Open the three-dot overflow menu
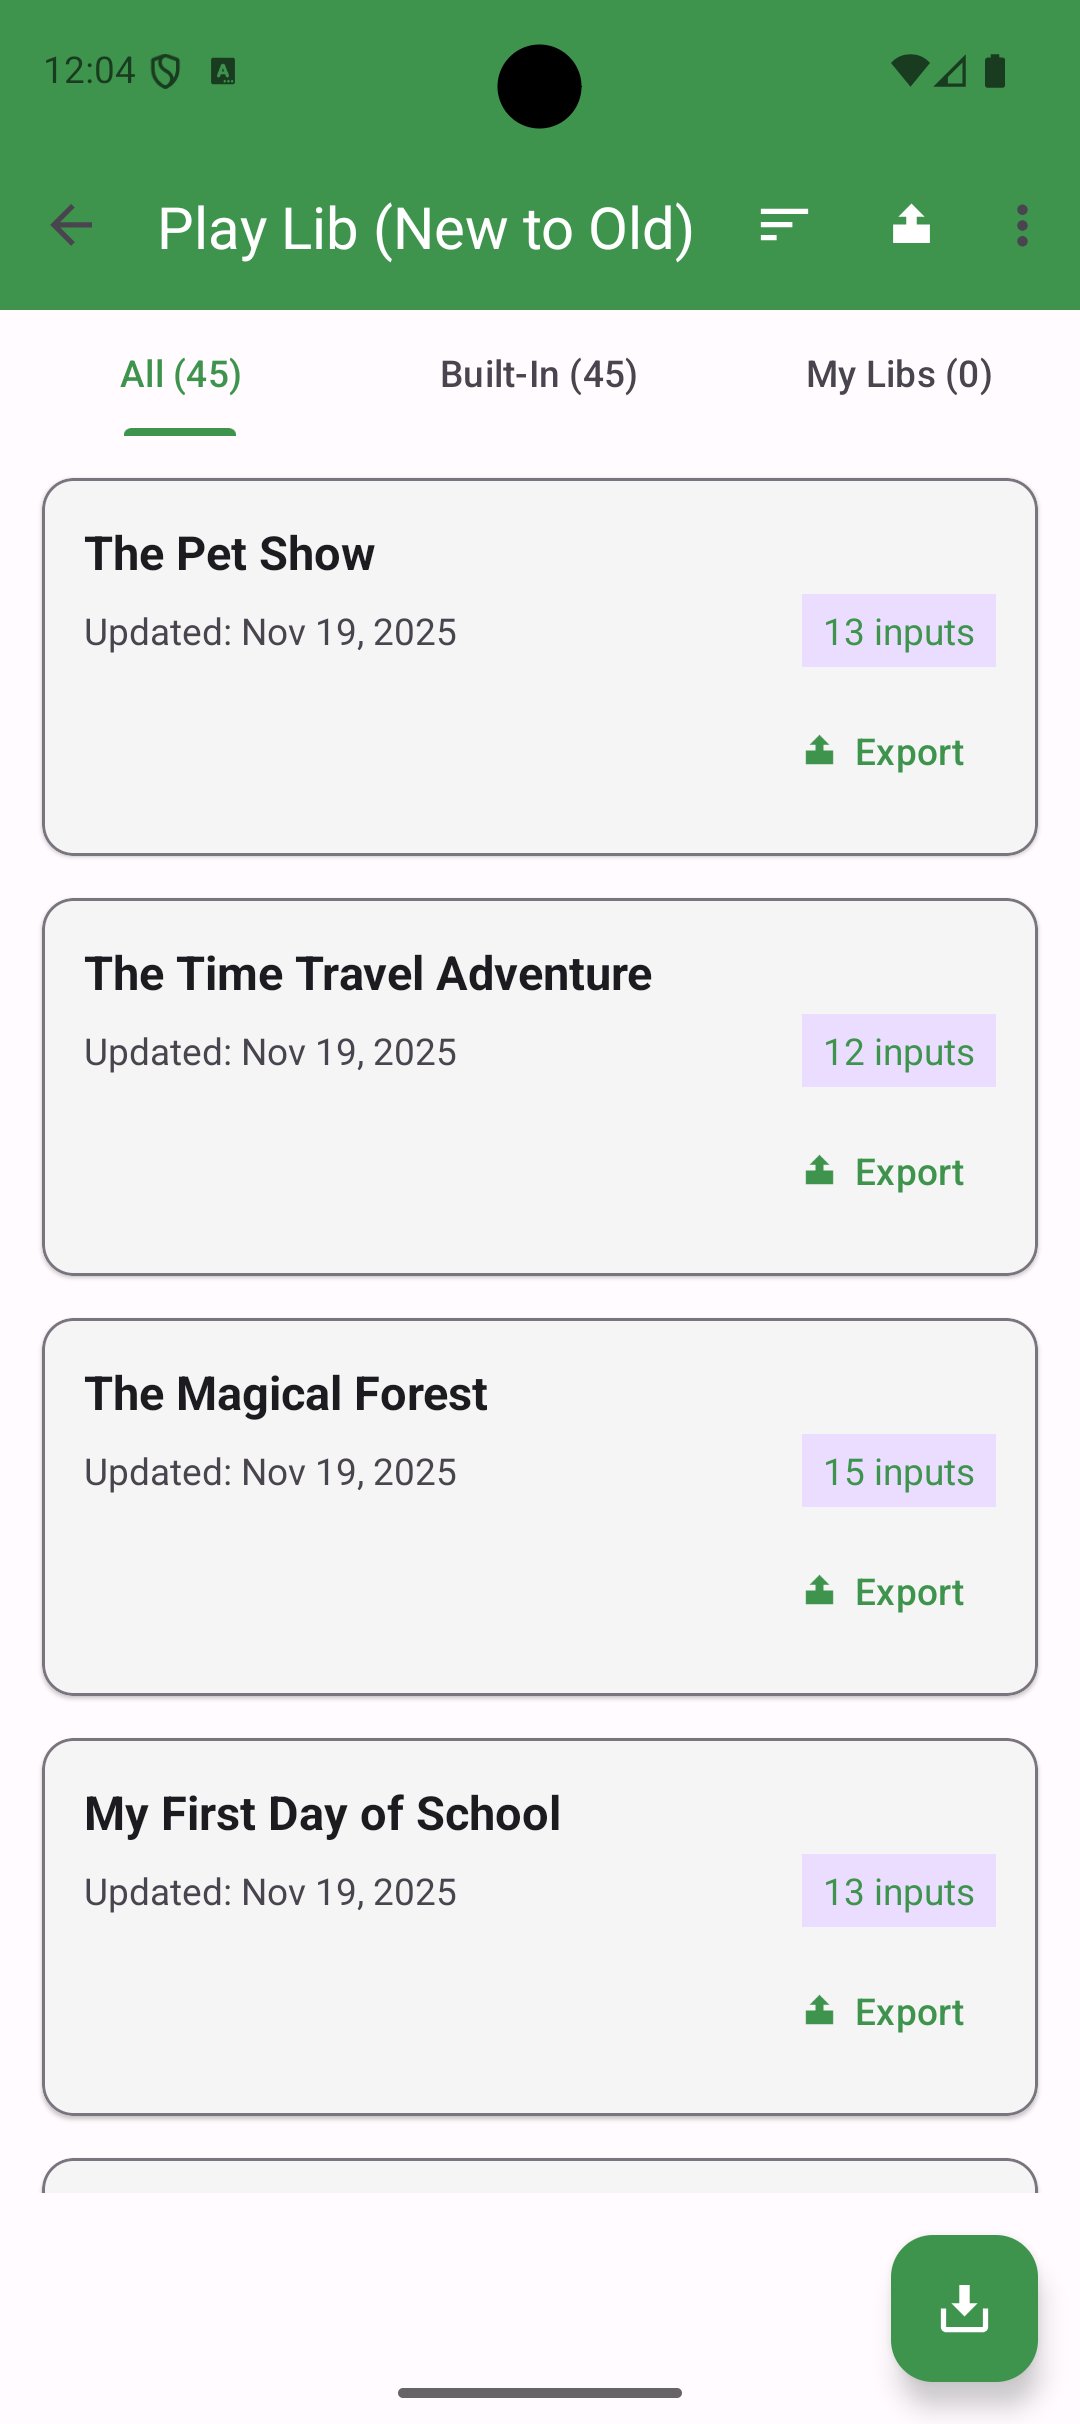This screenshot has height=2424, width=1080. point(1021,226)
